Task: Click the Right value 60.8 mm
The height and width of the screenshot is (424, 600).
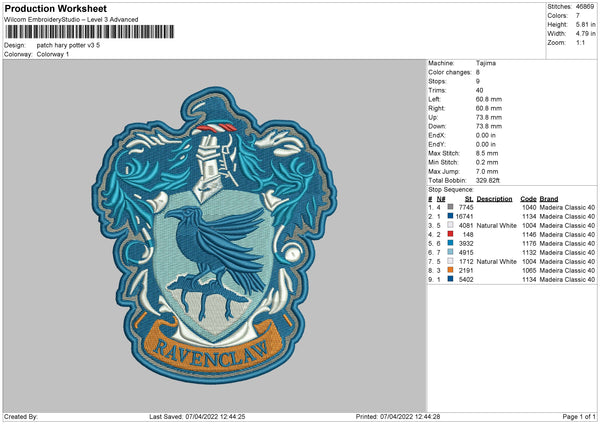Action: 489,108
